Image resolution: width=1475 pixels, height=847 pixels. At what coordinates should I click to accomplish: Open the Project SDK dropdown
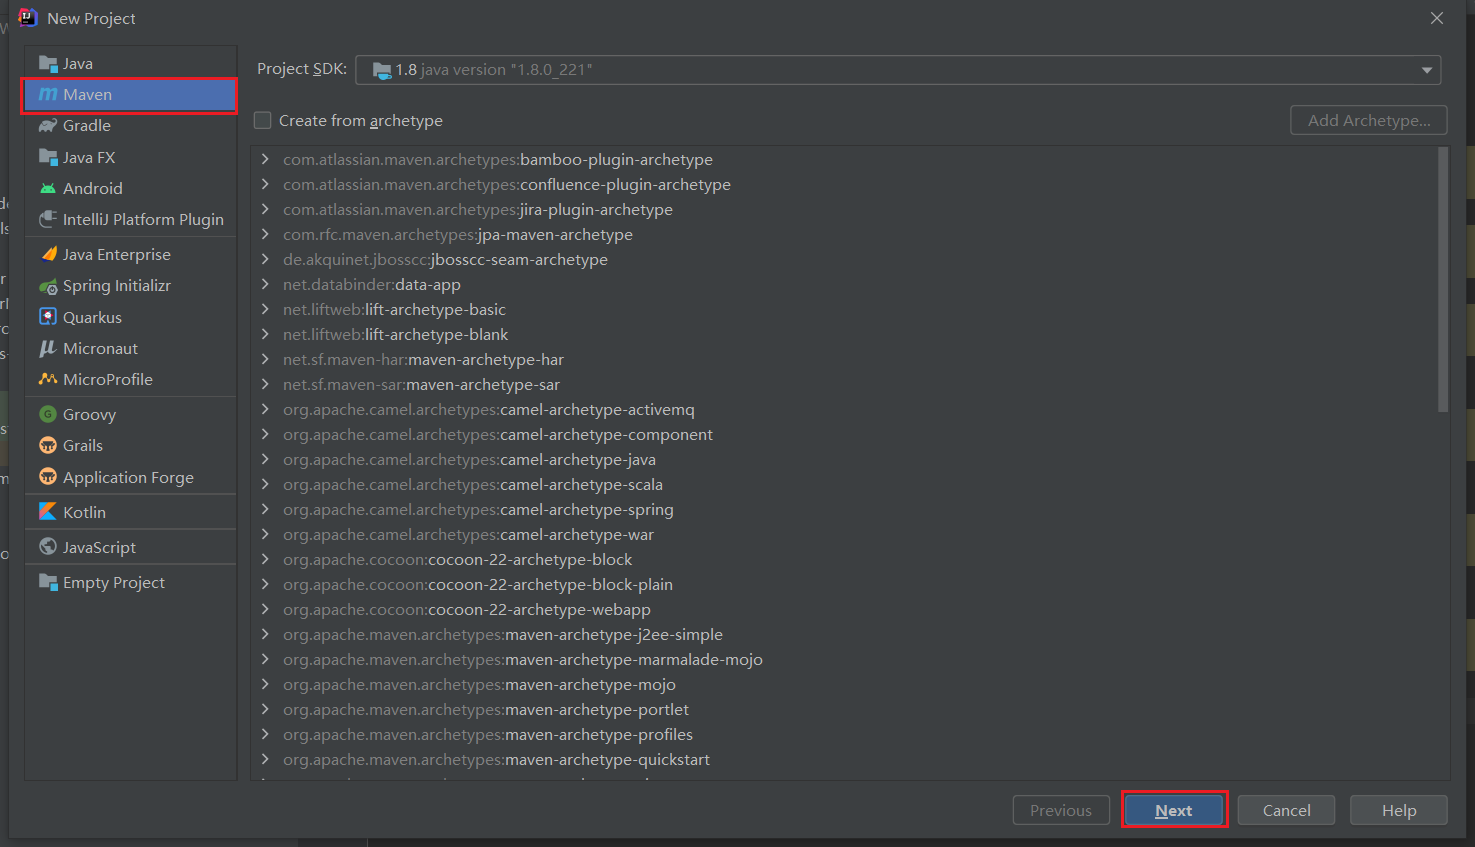898,70
